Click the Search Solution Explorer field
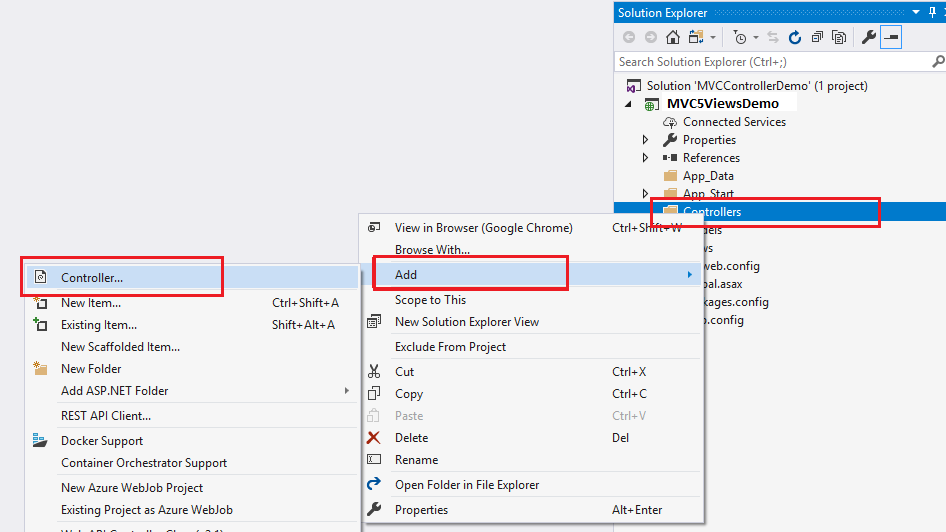 point(774,62)
